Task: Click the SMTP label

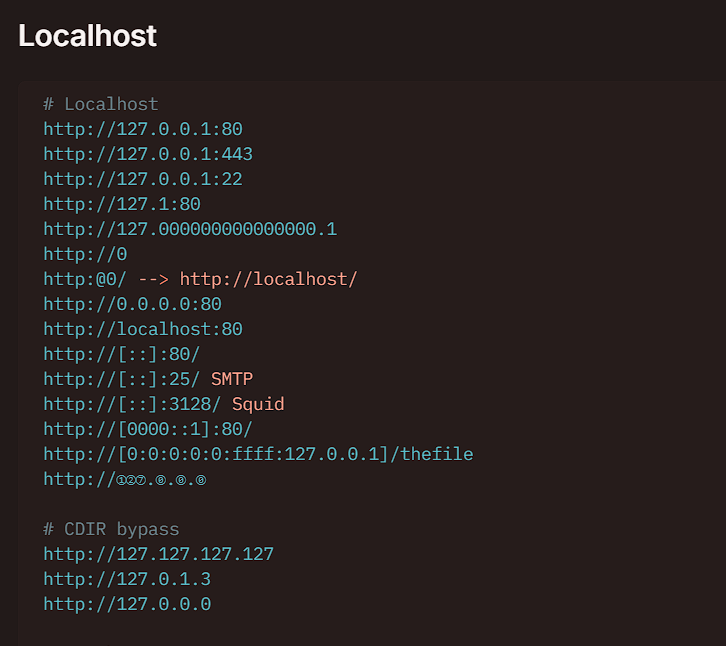Action: pyautogui.click(x=232, y=379)
